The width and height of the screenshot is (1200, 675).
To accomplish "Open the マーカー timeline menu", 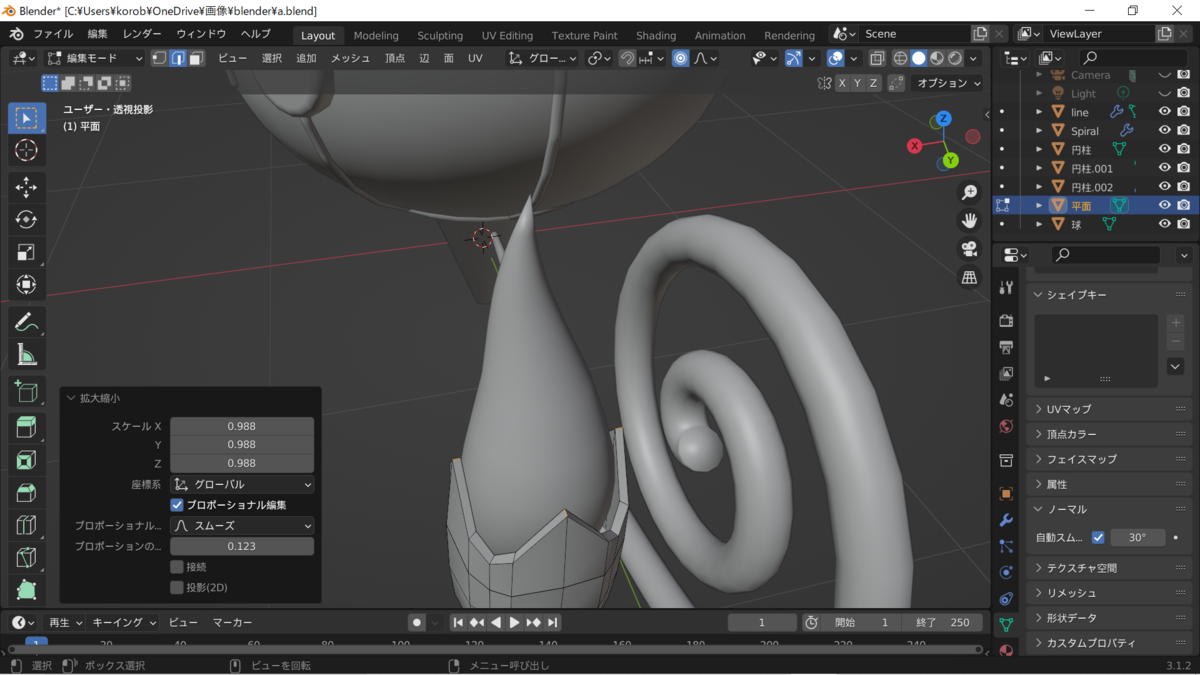I will pos(232,622).
